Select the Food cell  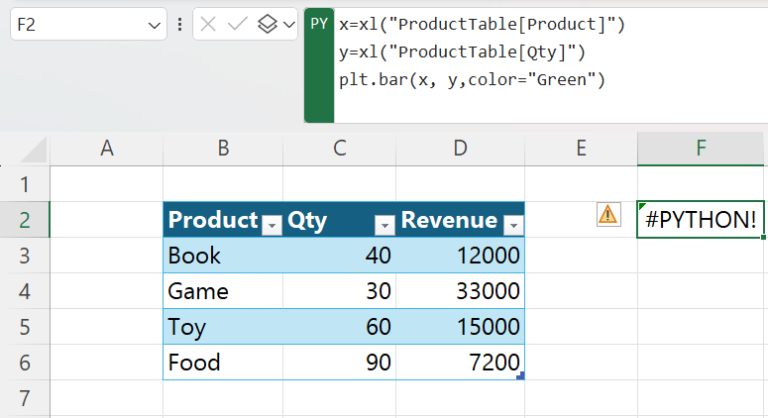[223, 363]
